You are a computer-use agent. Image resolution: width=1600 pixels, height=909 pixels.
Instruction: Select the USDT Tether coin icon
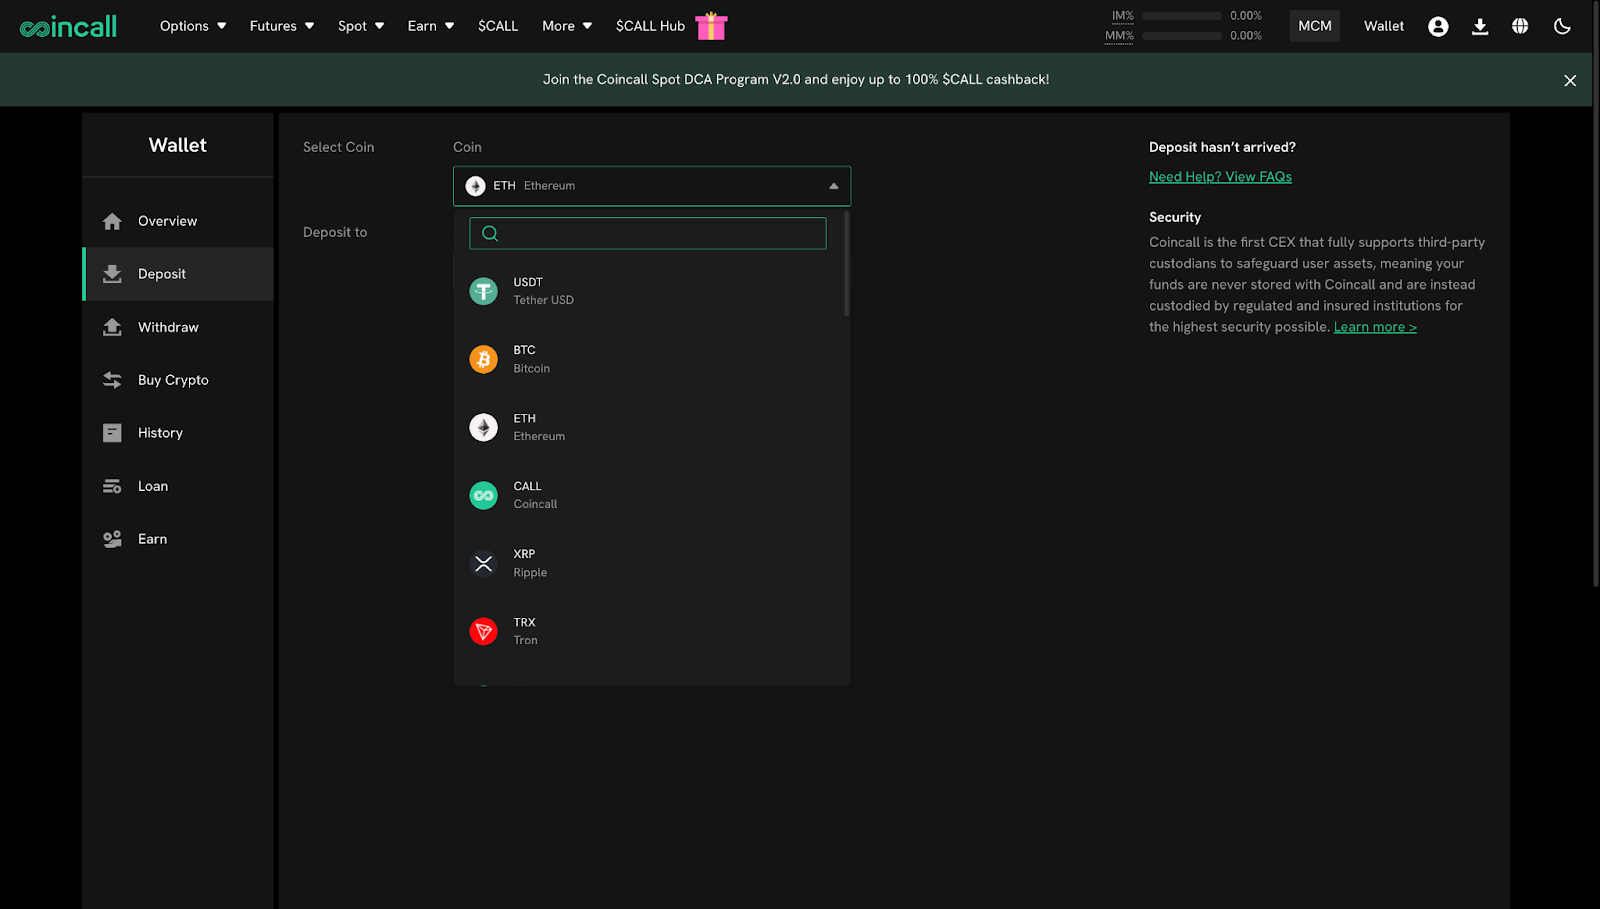coord(484,291)
